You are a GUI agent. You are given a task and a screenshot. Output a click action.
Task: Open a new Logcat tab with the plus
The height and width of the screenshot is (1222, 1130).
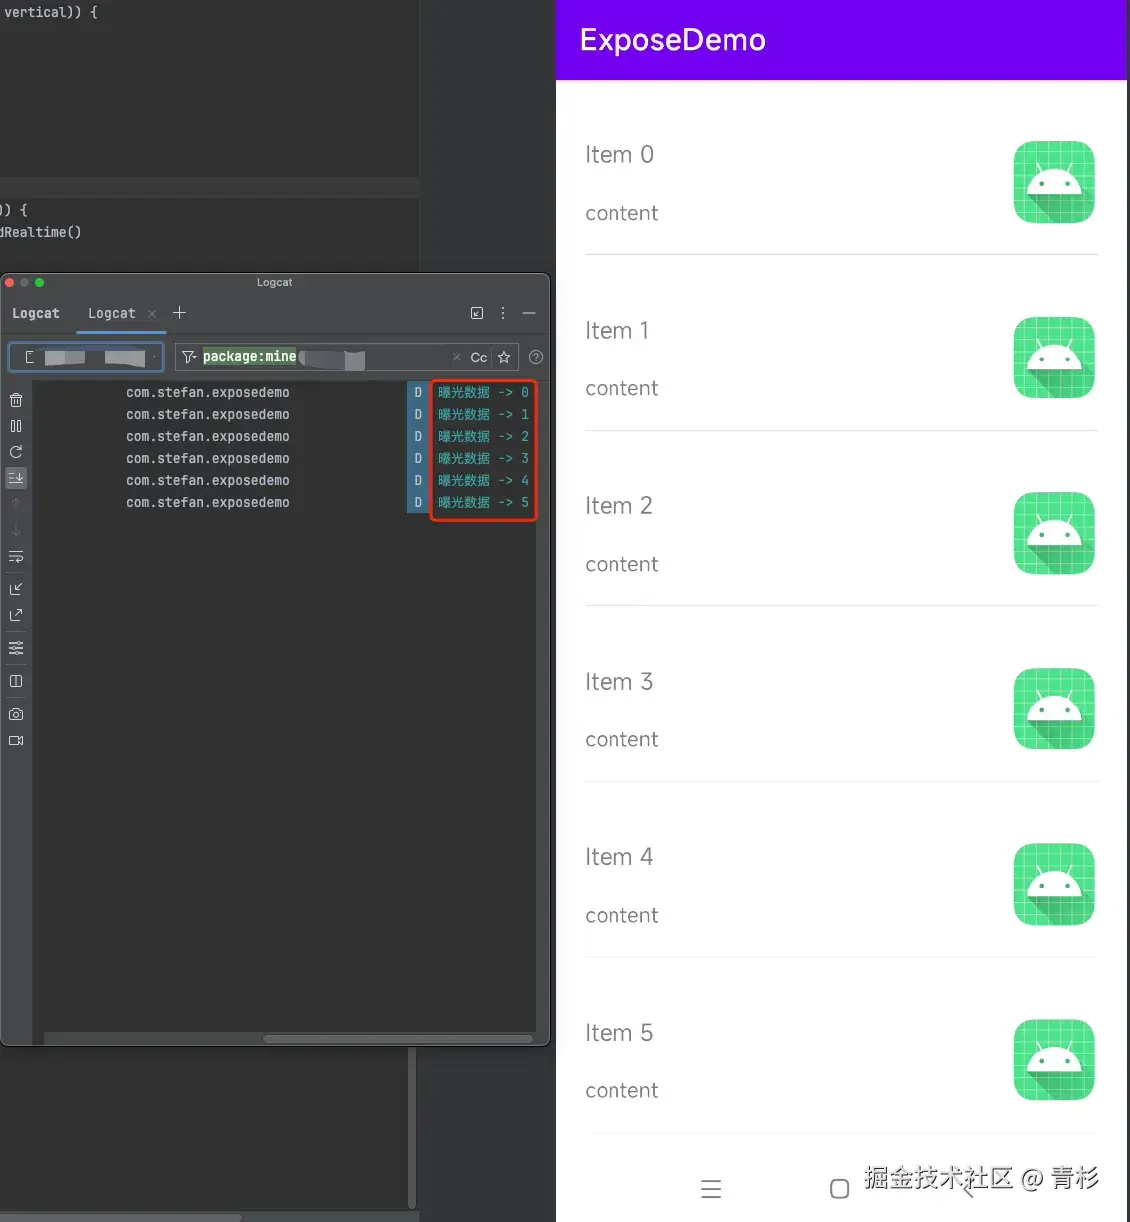(179, 313)
